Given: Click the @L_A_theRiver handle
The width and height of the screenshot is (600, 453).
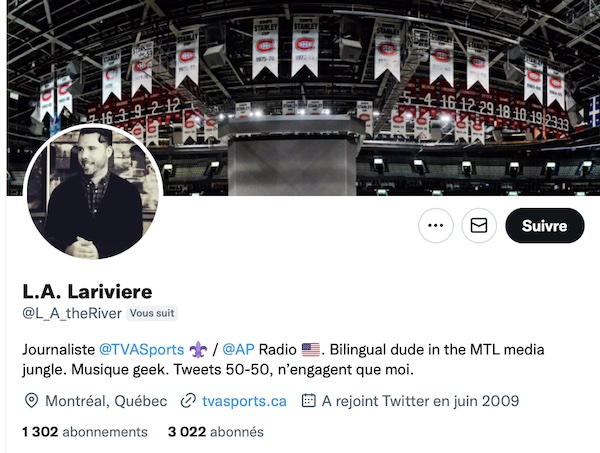Looking at the screenshot, I should [72, 313].
